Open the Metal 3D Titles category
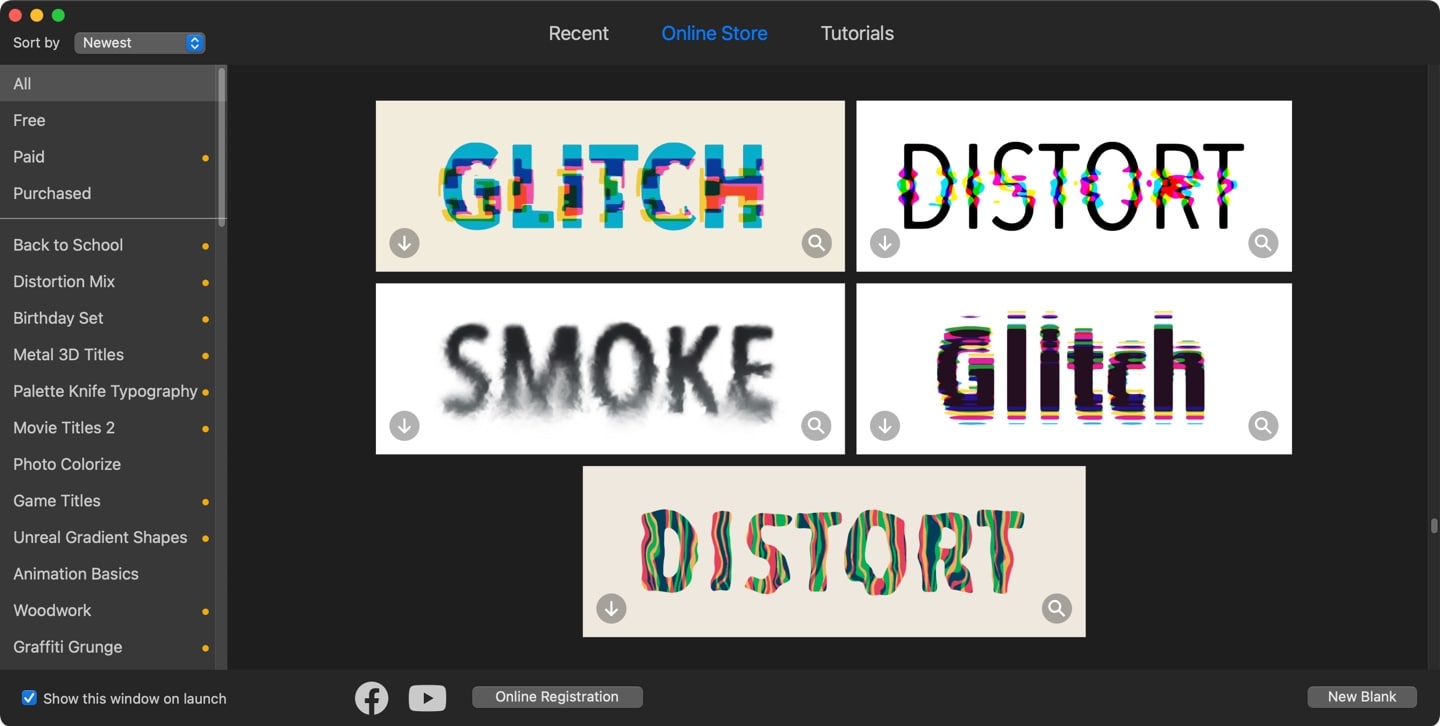Viewport: 1440px width, 726px height. click(108, 354)
